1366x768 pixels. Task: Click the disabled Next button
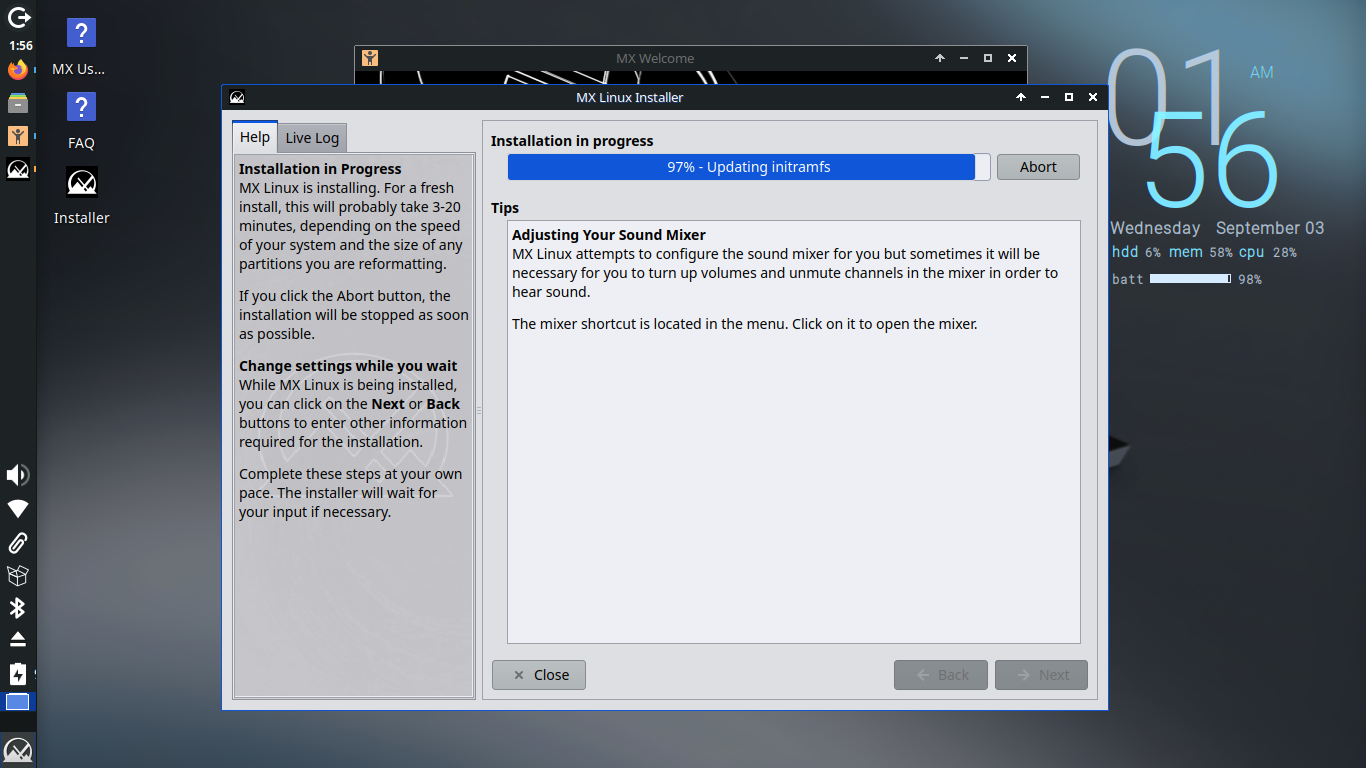click(1041, 675)
